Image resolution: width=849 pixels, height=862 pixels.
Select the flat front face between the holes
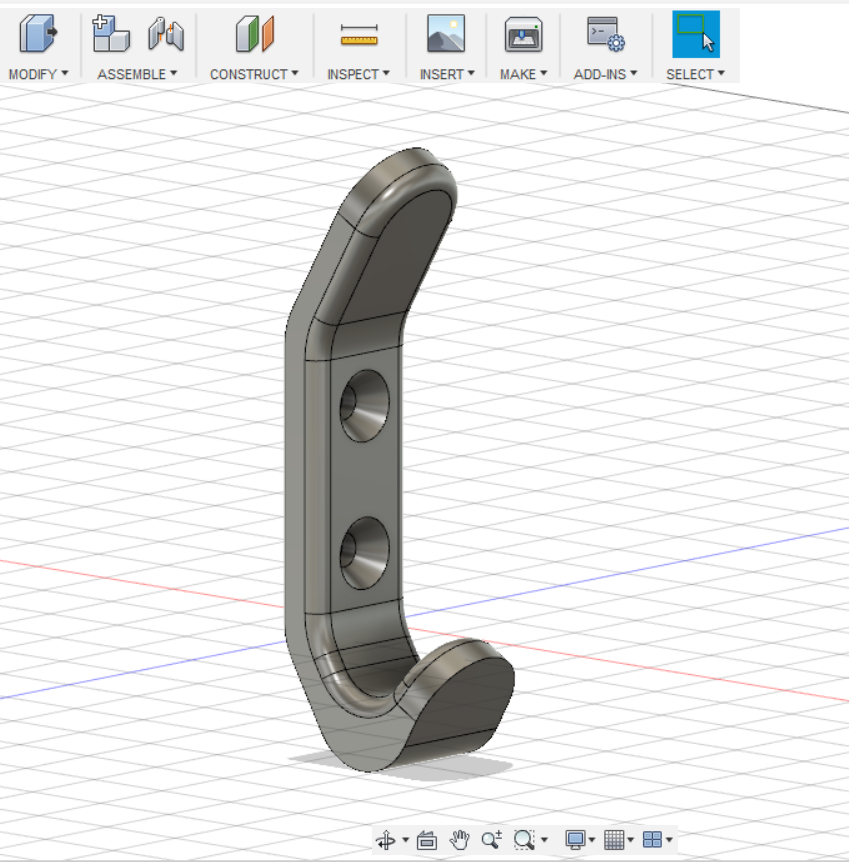(x=366, y=479)
